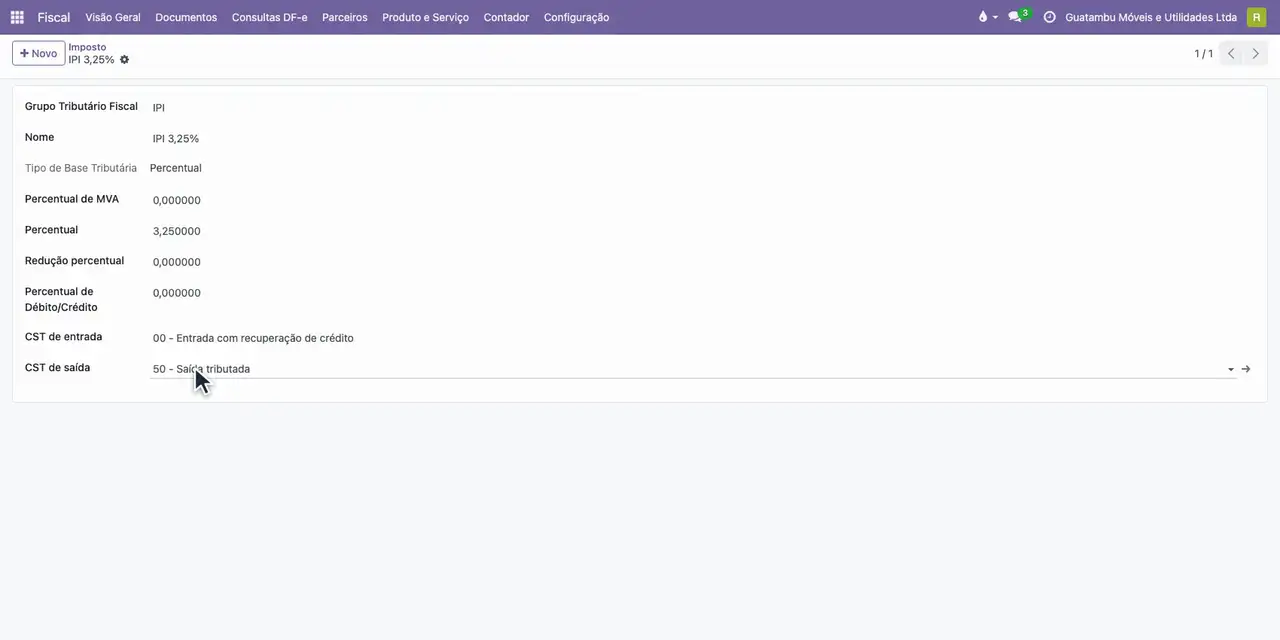The image size is (1280, 640).
Task: Select the Tipo de Base Tributária value Percentual
Action: coord(175,168)
